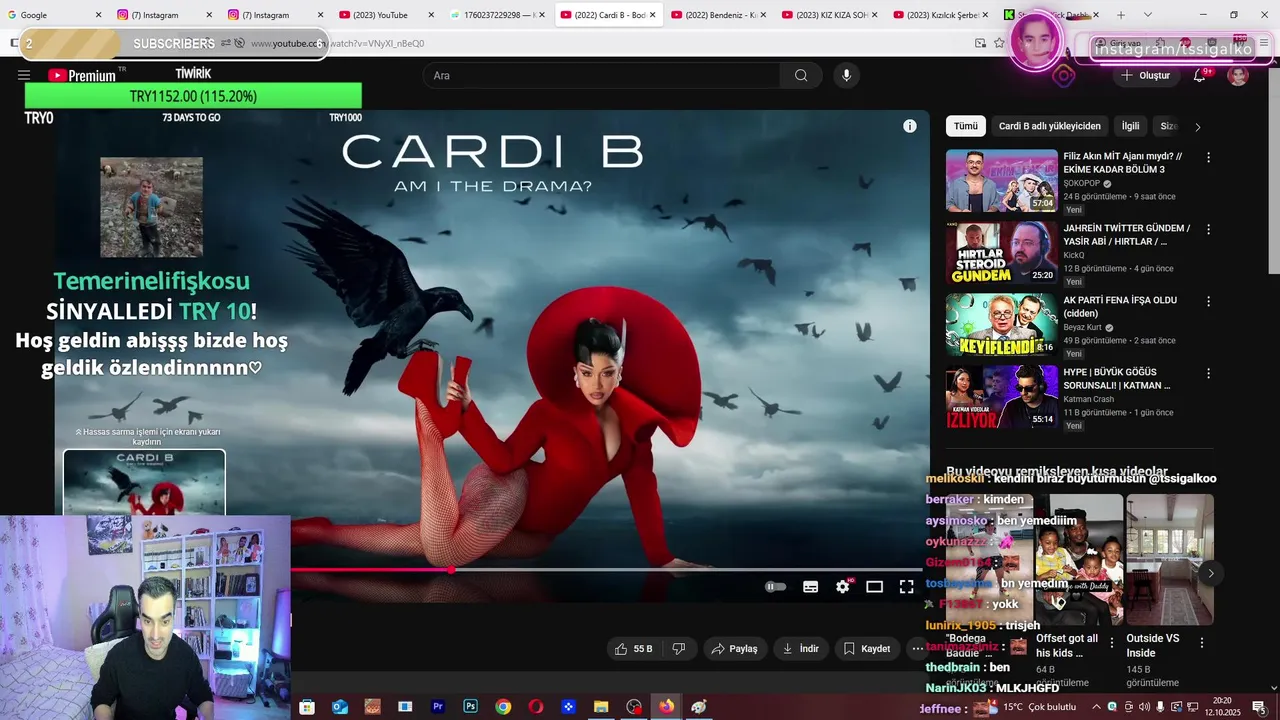Open YouTube notifications bell
The width and height of the screenshot is (1280, 720).
pyautogui.click(x=1199, y=75)
